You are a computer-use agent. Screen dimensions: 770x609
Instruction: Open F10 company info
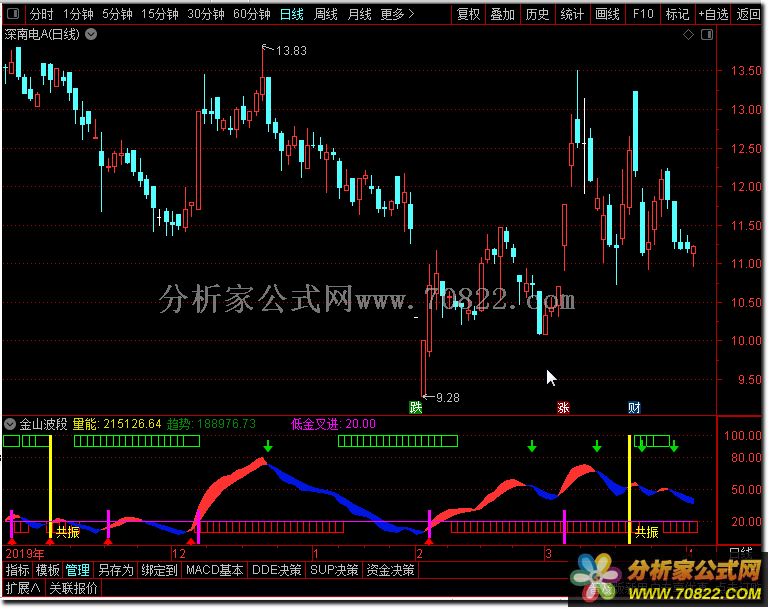point(643,14)
